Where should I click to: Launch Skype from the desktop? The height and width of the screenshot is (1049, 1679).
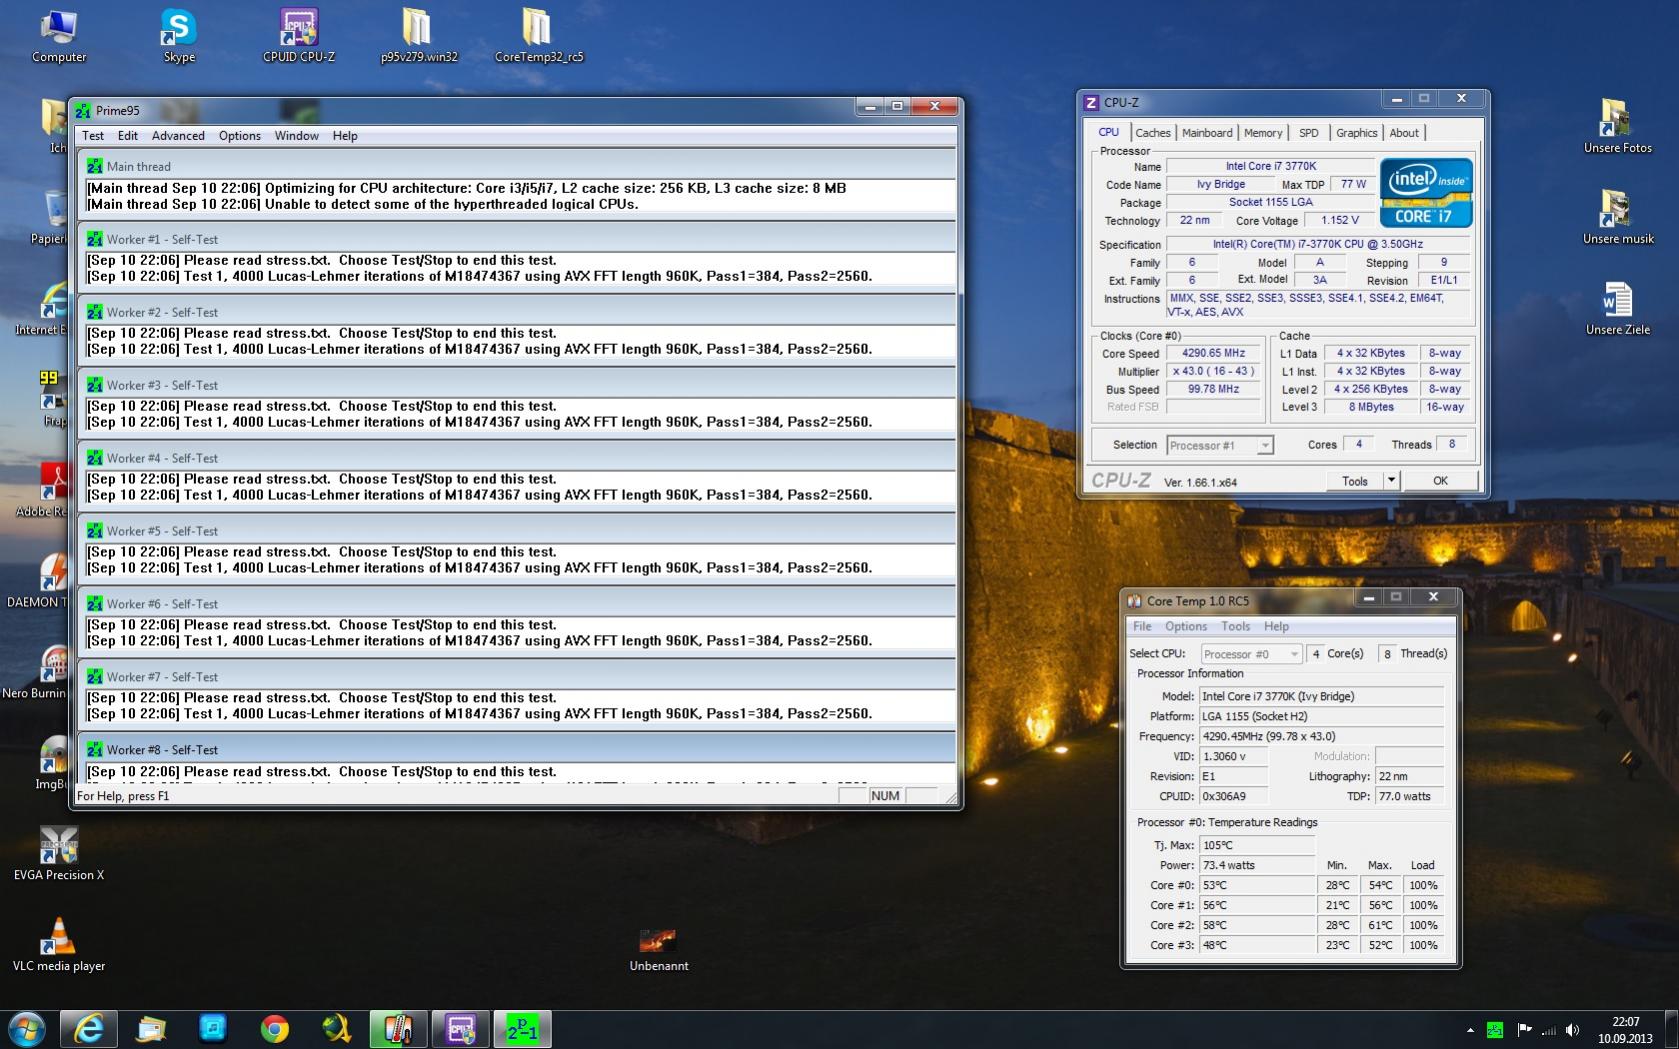(x=179, y=36)
